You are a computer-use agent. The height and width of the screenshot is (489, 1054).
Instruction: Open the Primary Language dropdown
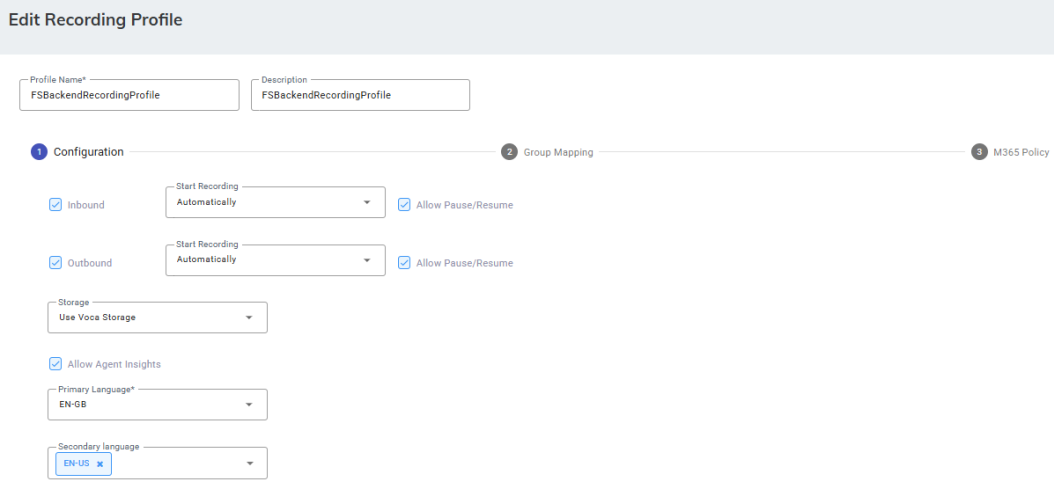click(x=157, y=405)
